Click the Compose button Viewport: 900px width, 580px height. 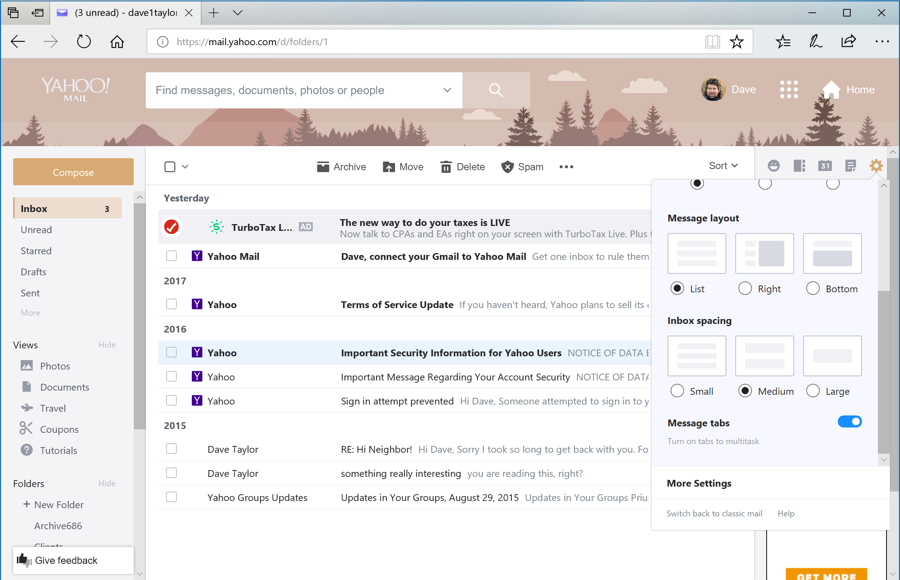click(73, 172)
